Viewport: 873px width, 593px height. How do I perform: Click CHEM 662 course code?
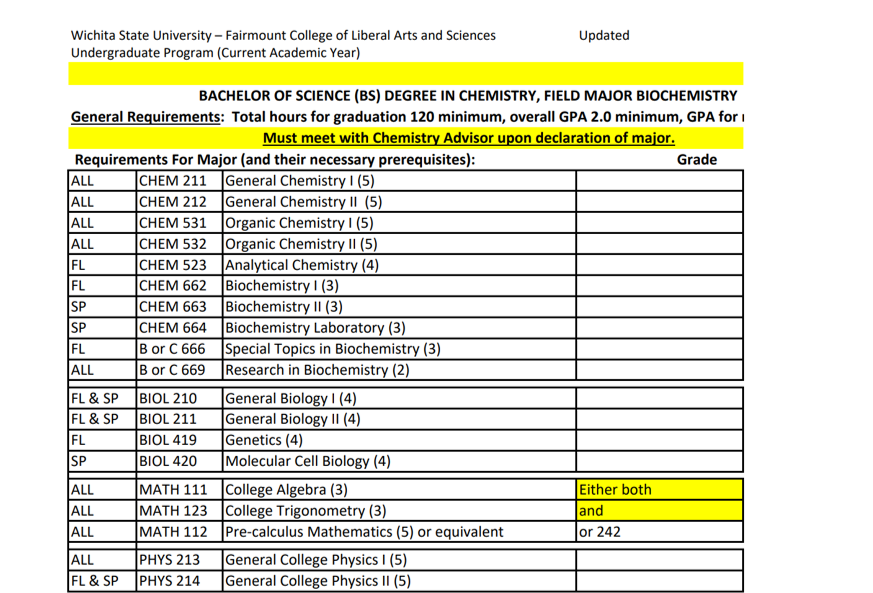coord(173,286)
